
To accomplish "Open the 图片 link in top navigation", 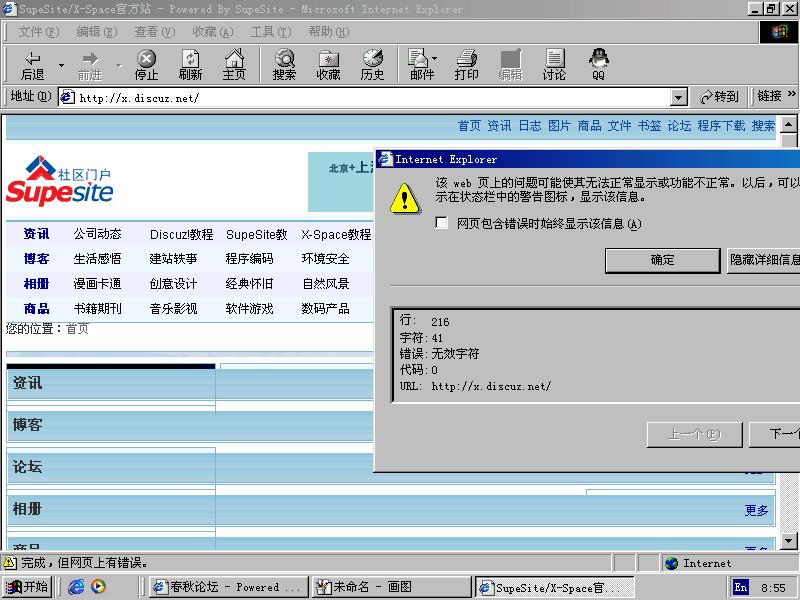I will tap(559, 126).
